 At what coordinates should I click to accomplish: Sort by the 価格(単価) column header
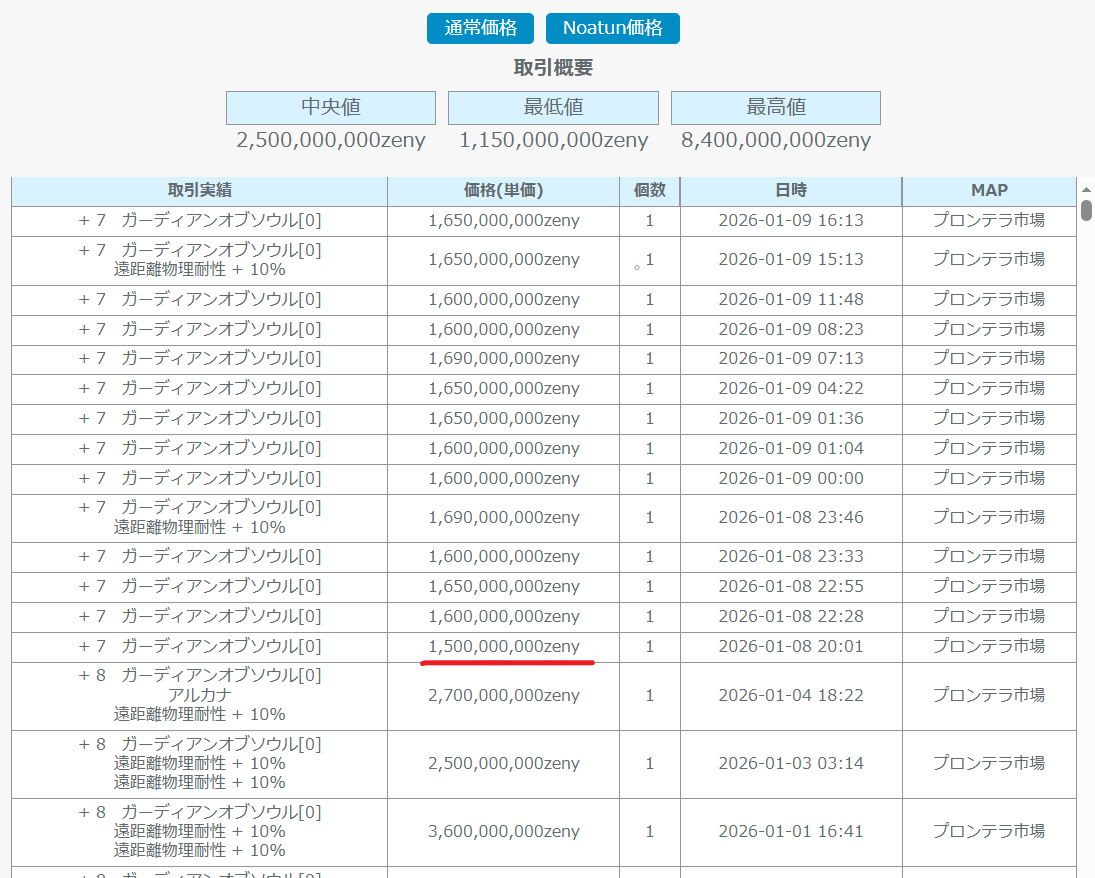pos(503,191)
